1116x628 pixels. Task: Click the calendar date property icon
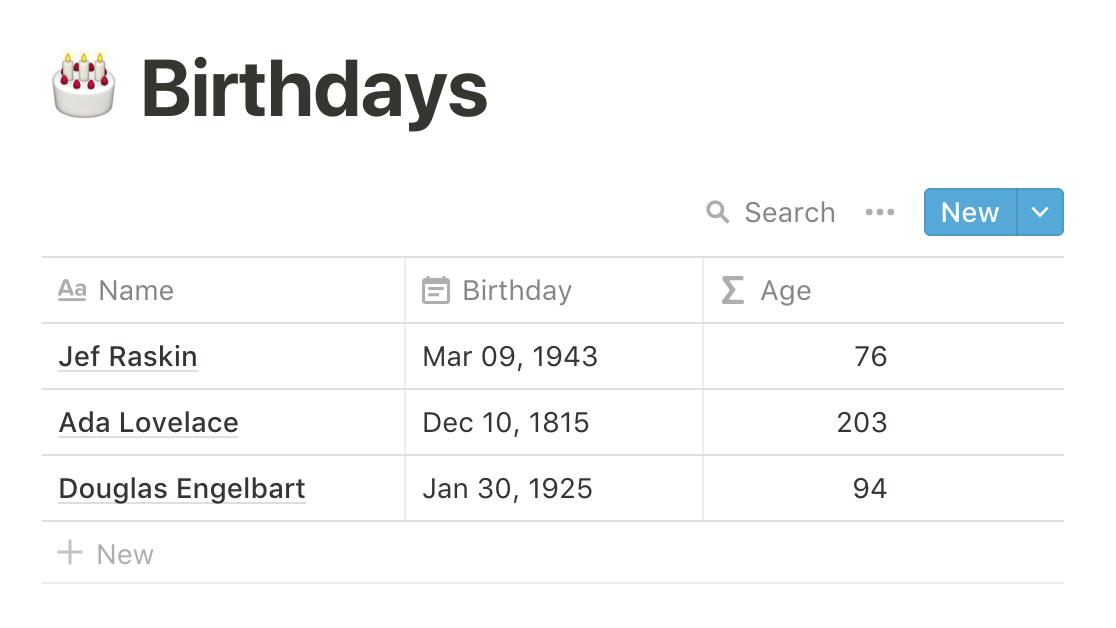pyautogui.click(x=436, y=291)
